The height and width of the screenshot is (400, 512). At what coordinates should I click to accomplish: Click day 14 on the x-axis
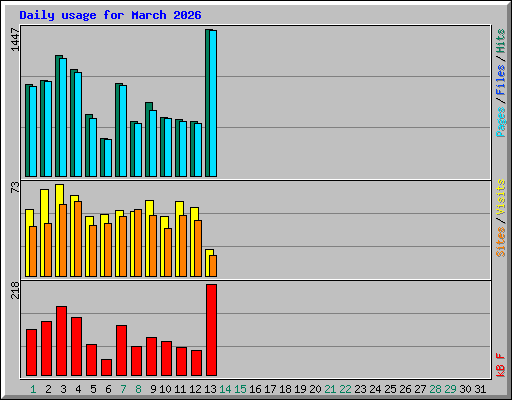[x=225, y=389]
